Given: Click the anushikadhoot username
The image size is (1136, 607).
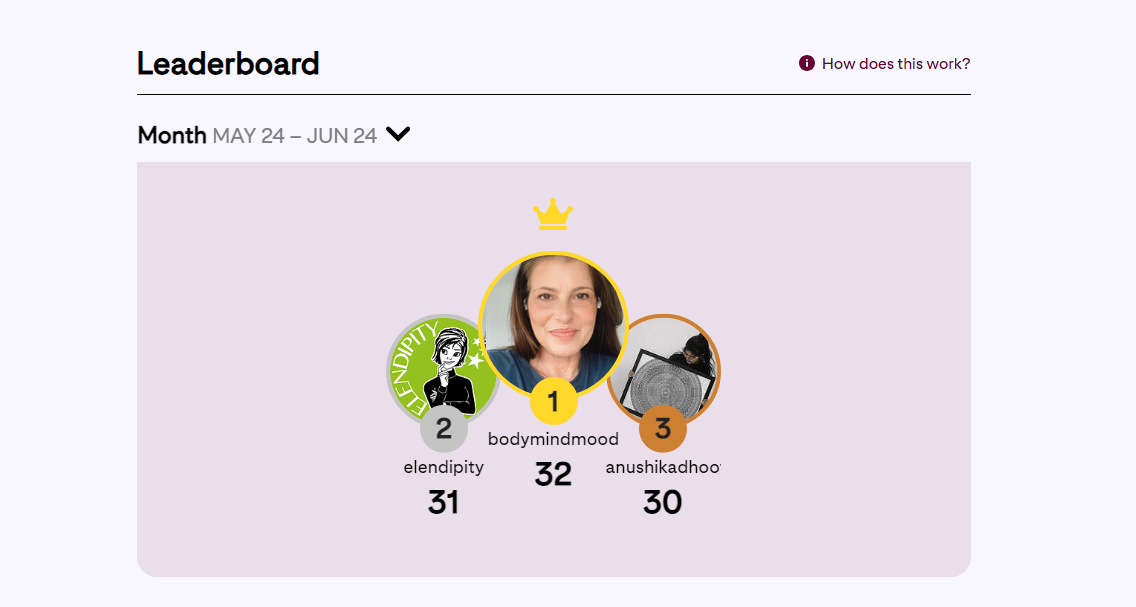Looking at the screenshot, I should (x=662, y=467).
